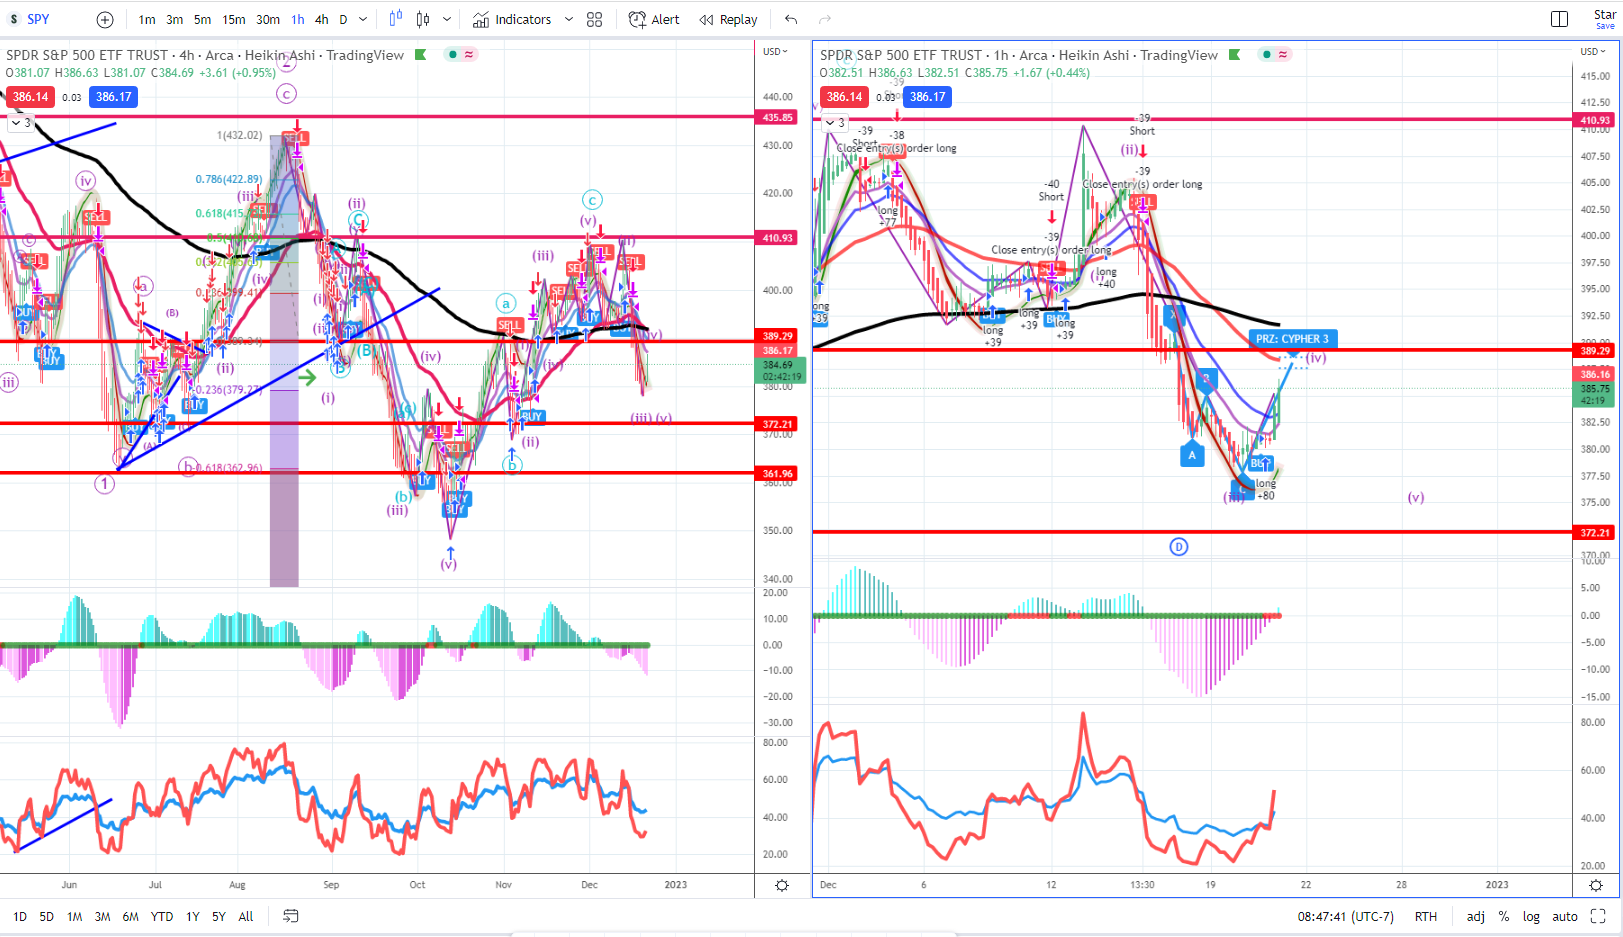This screenshot has width=1623, height=937.
Task: Set date range to 6M
Action: pos(130,917)
